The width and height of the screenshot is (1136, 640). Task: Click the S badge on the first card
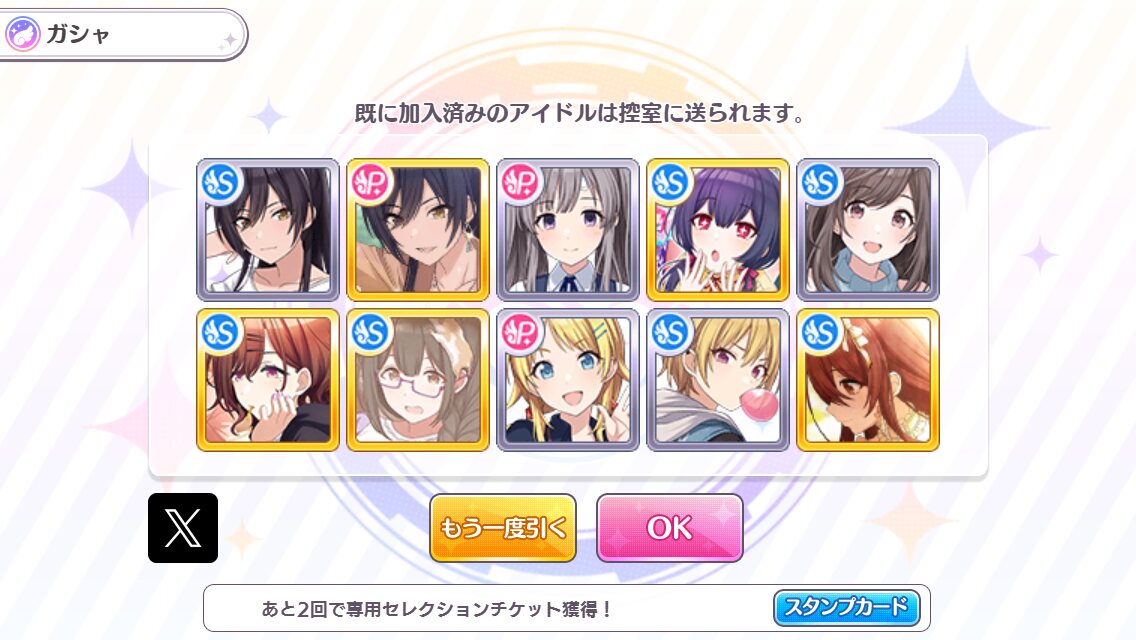click(x=220, y=183)
